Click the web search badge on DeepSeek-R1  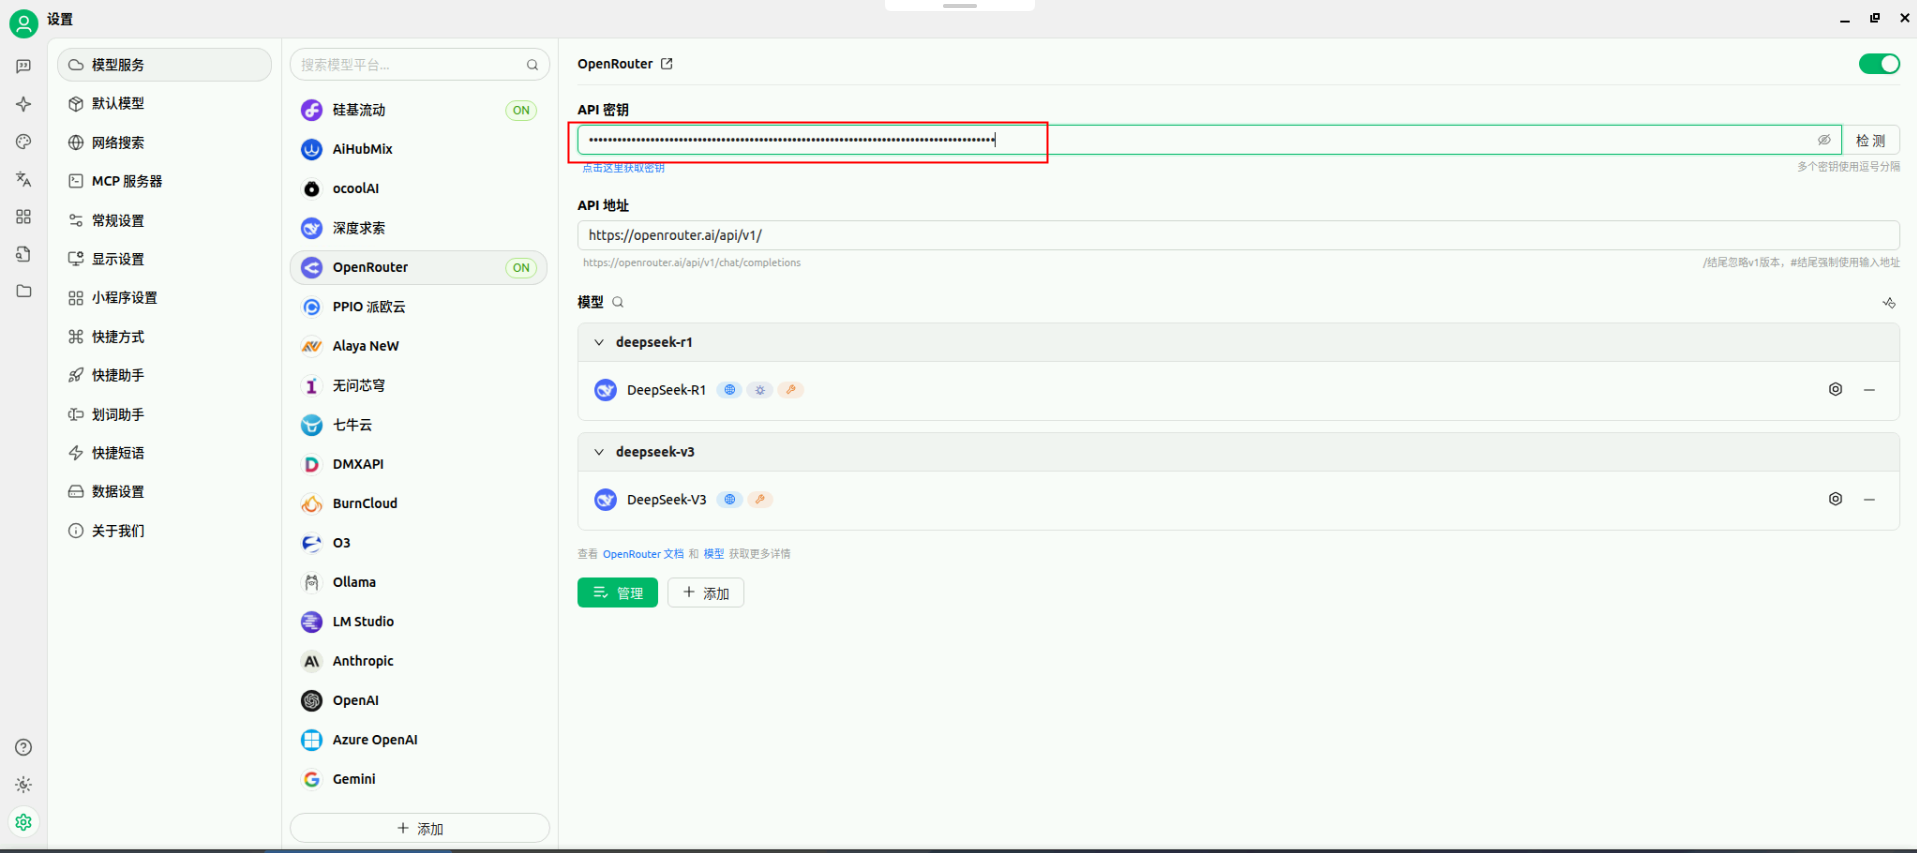tap(730, 390)
